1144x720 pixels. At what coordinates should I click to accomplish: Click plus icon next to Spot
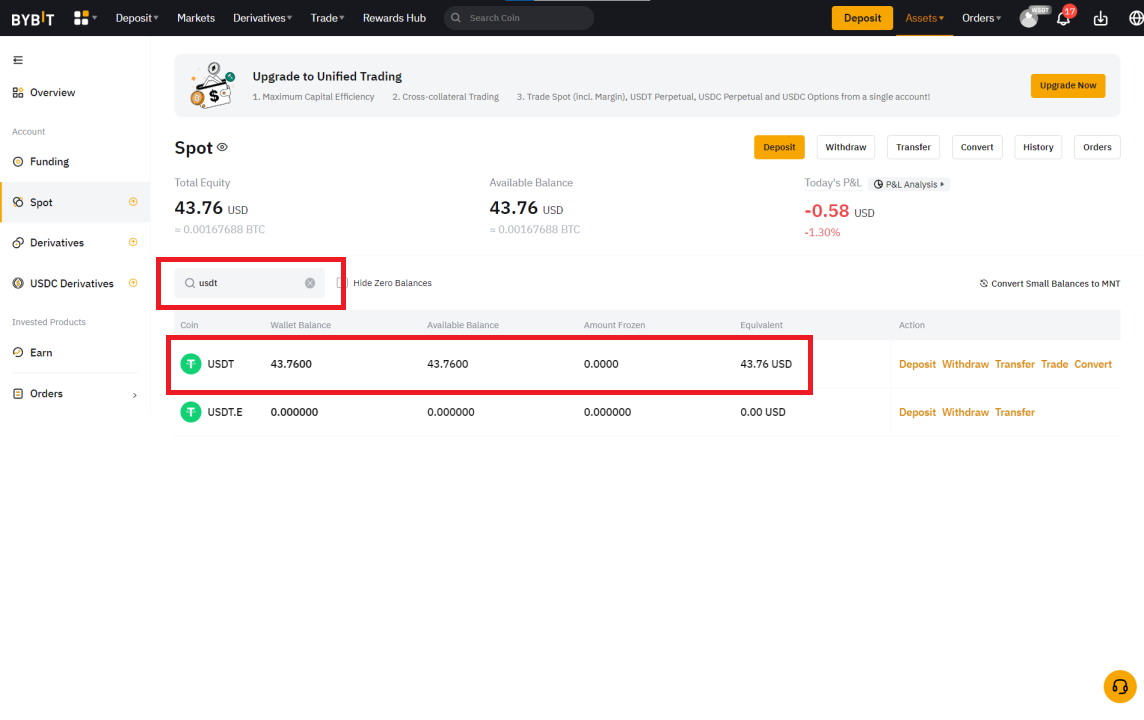click(133, 202)
